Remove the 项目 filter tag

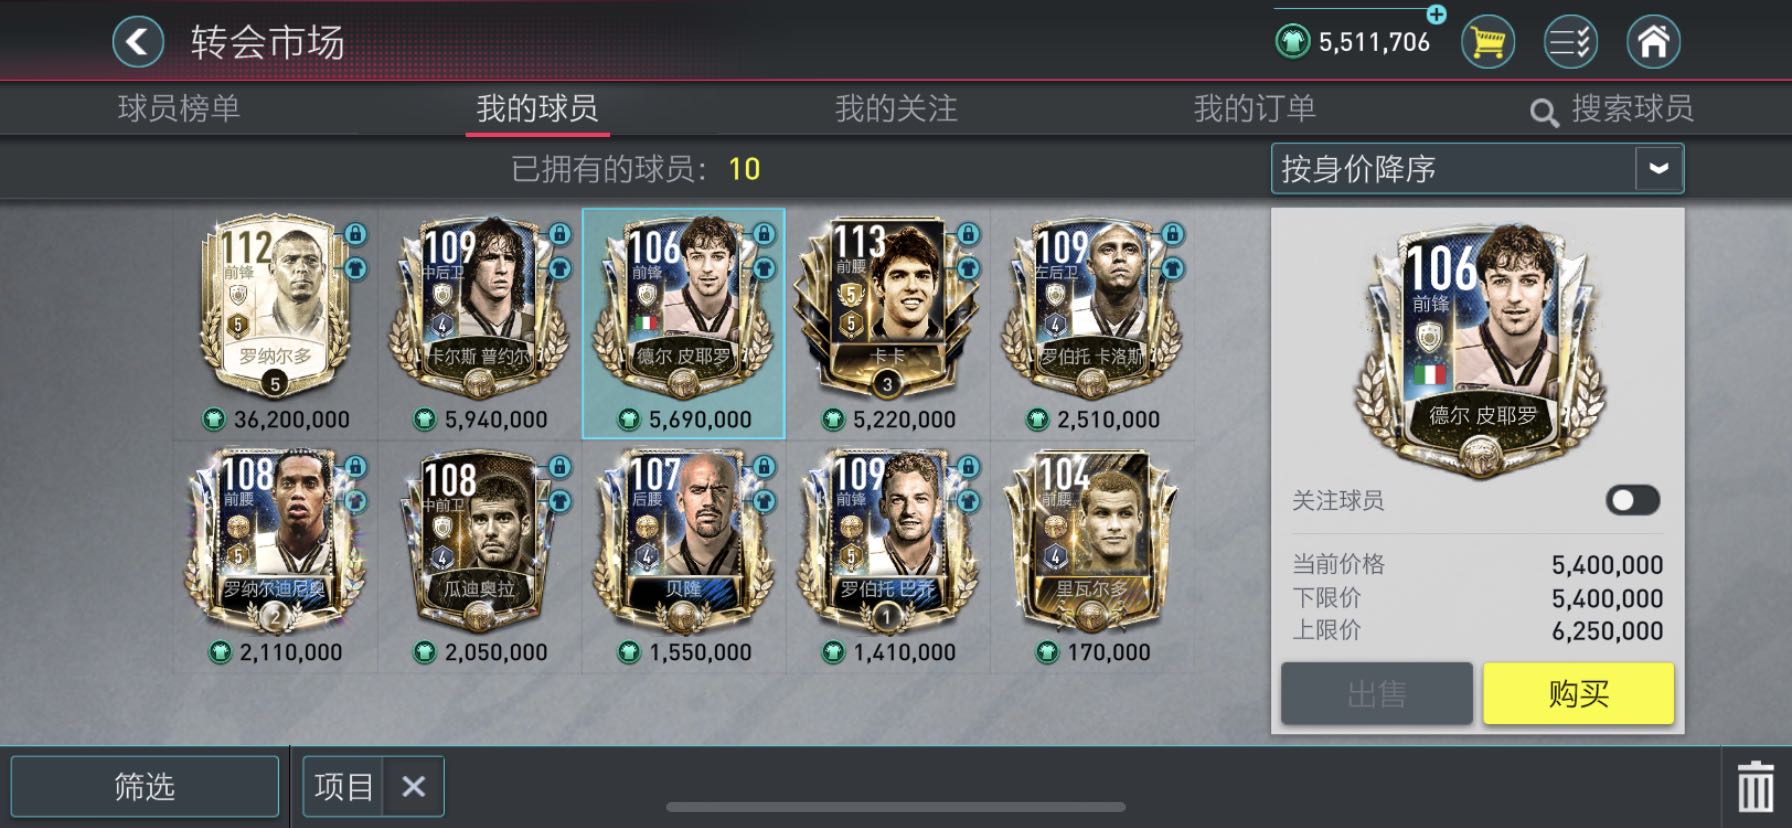click(413, 787)
